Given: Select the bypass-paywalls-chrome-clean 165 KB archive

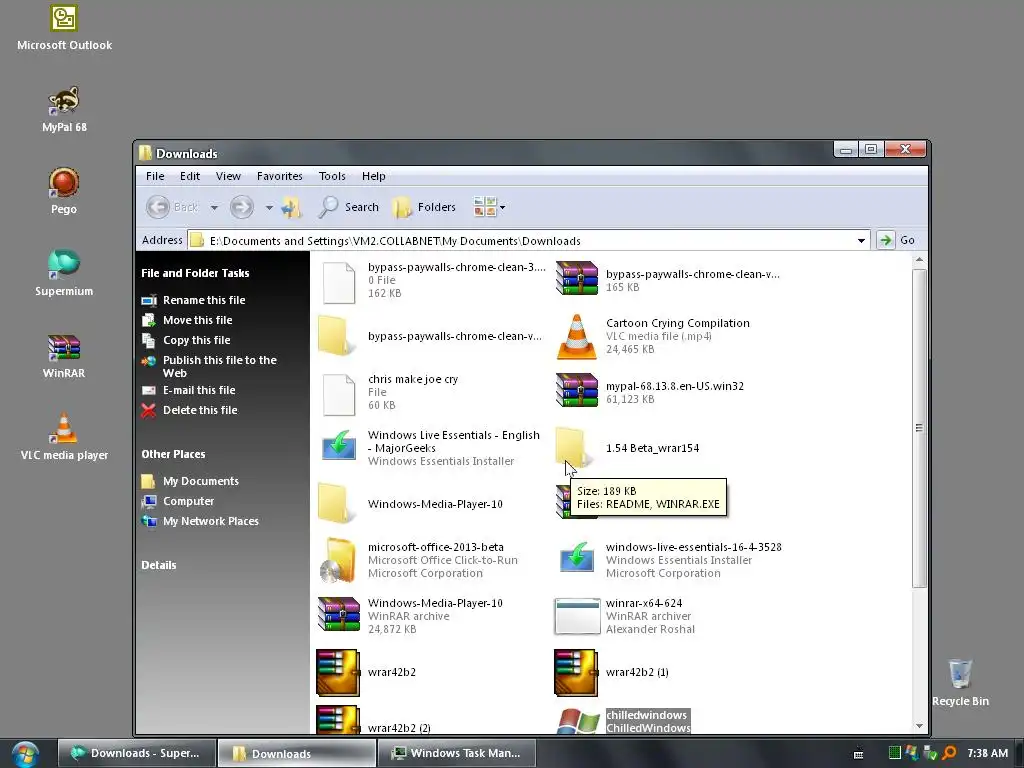Looking at the screenshot, I should (x=667, y=280).
